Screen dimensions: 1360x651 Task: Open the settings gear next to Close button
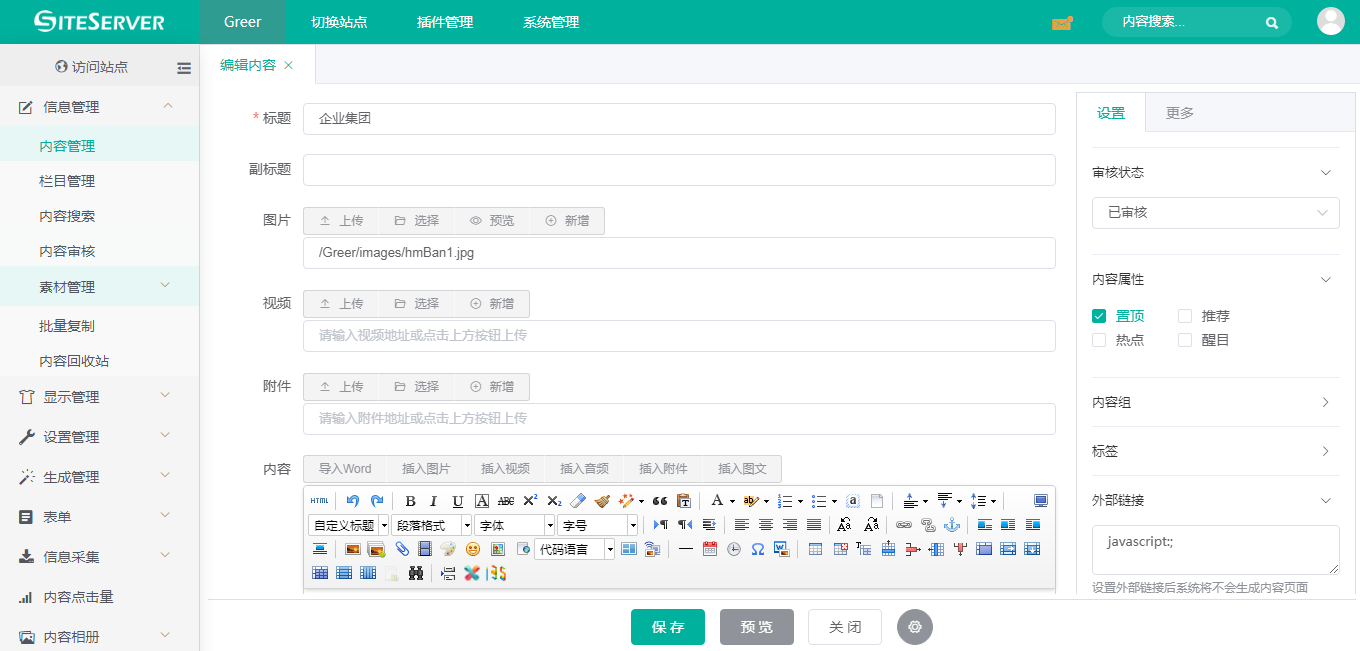coord(914,627)
